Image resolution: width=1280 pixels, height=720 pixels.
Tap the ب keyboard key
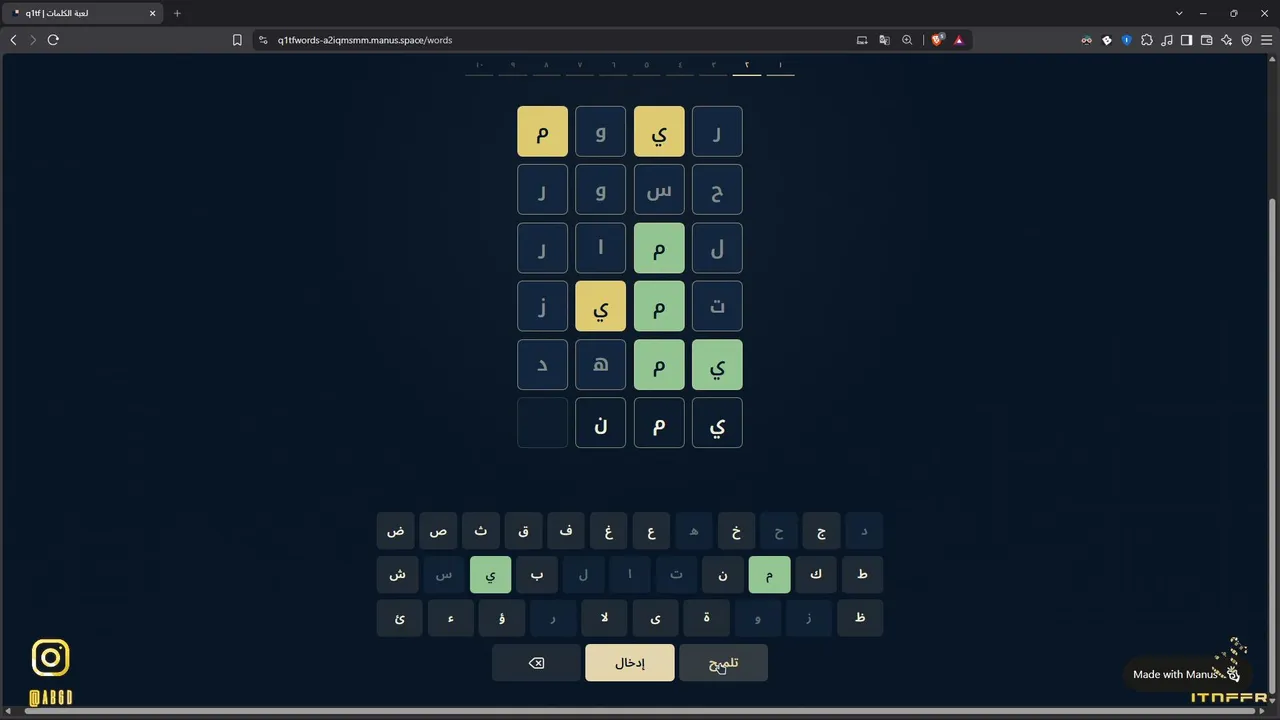coord(537,575)
